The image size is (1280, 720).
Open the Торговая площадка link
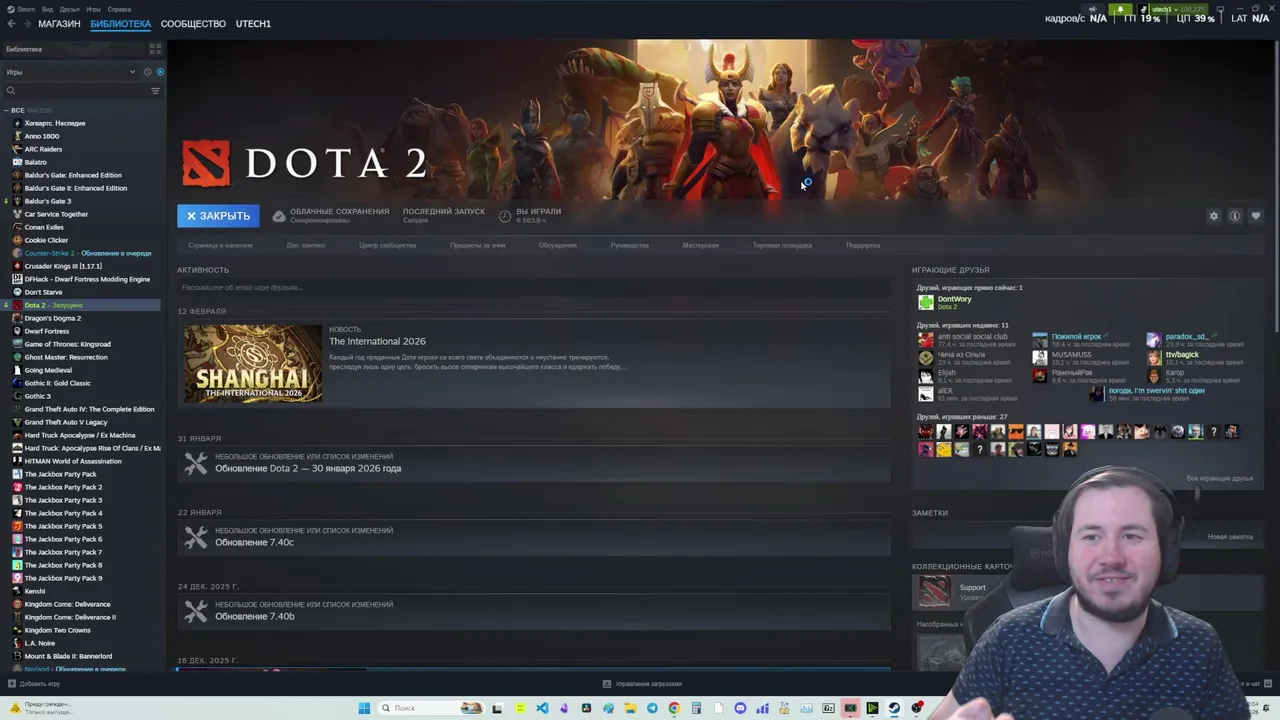coord(782,245)
